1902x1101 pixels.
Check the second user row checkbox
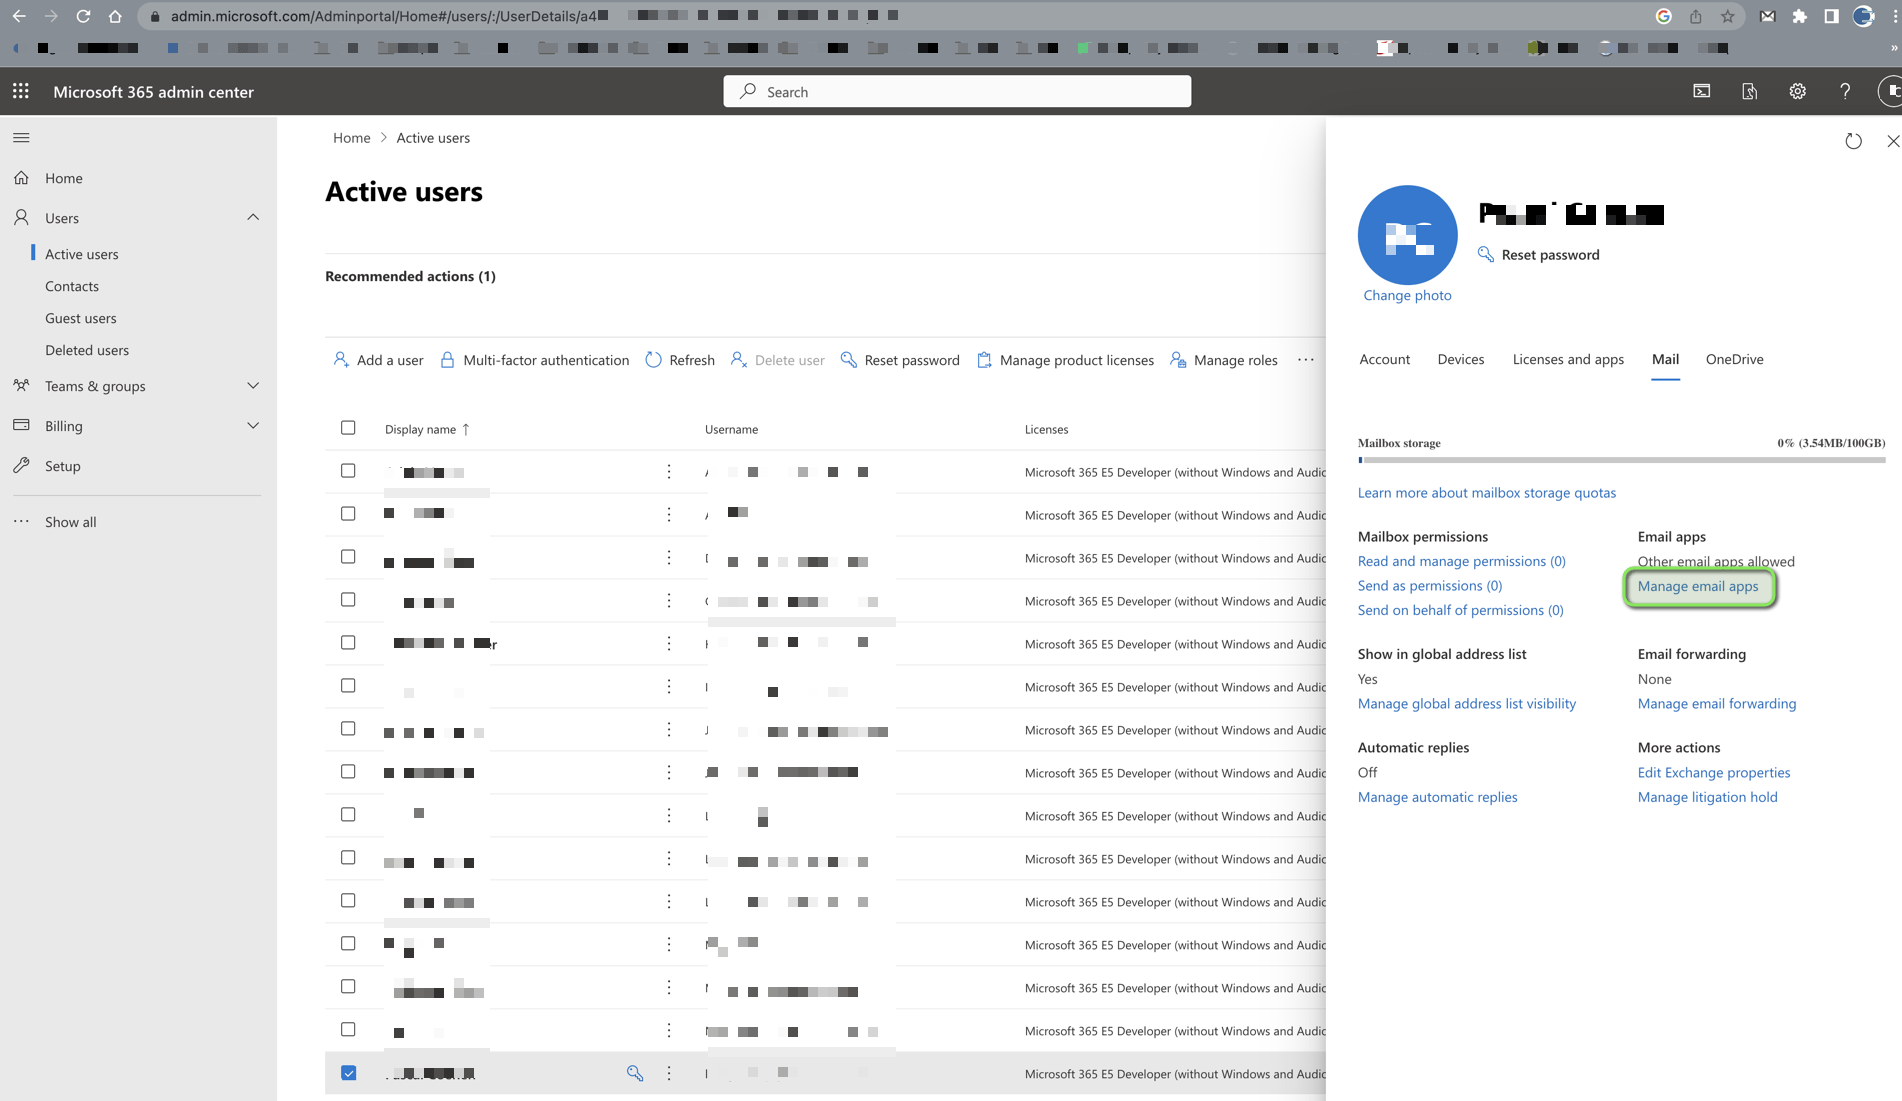(348, 514)
